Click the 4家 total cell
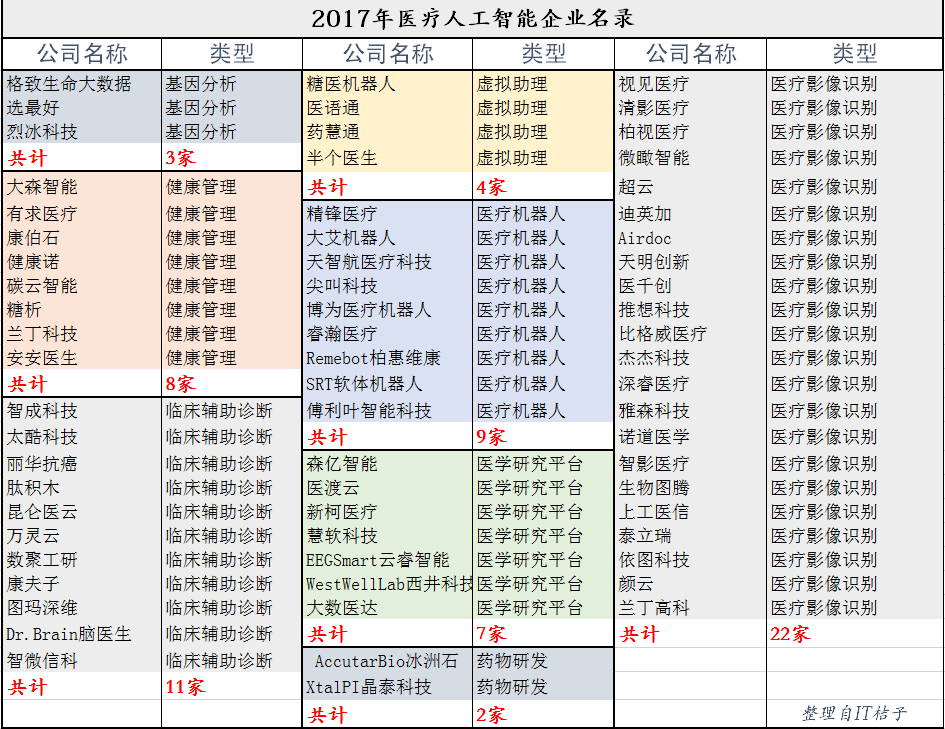This screenshot has width=945, height=729. tap(491, 187)
